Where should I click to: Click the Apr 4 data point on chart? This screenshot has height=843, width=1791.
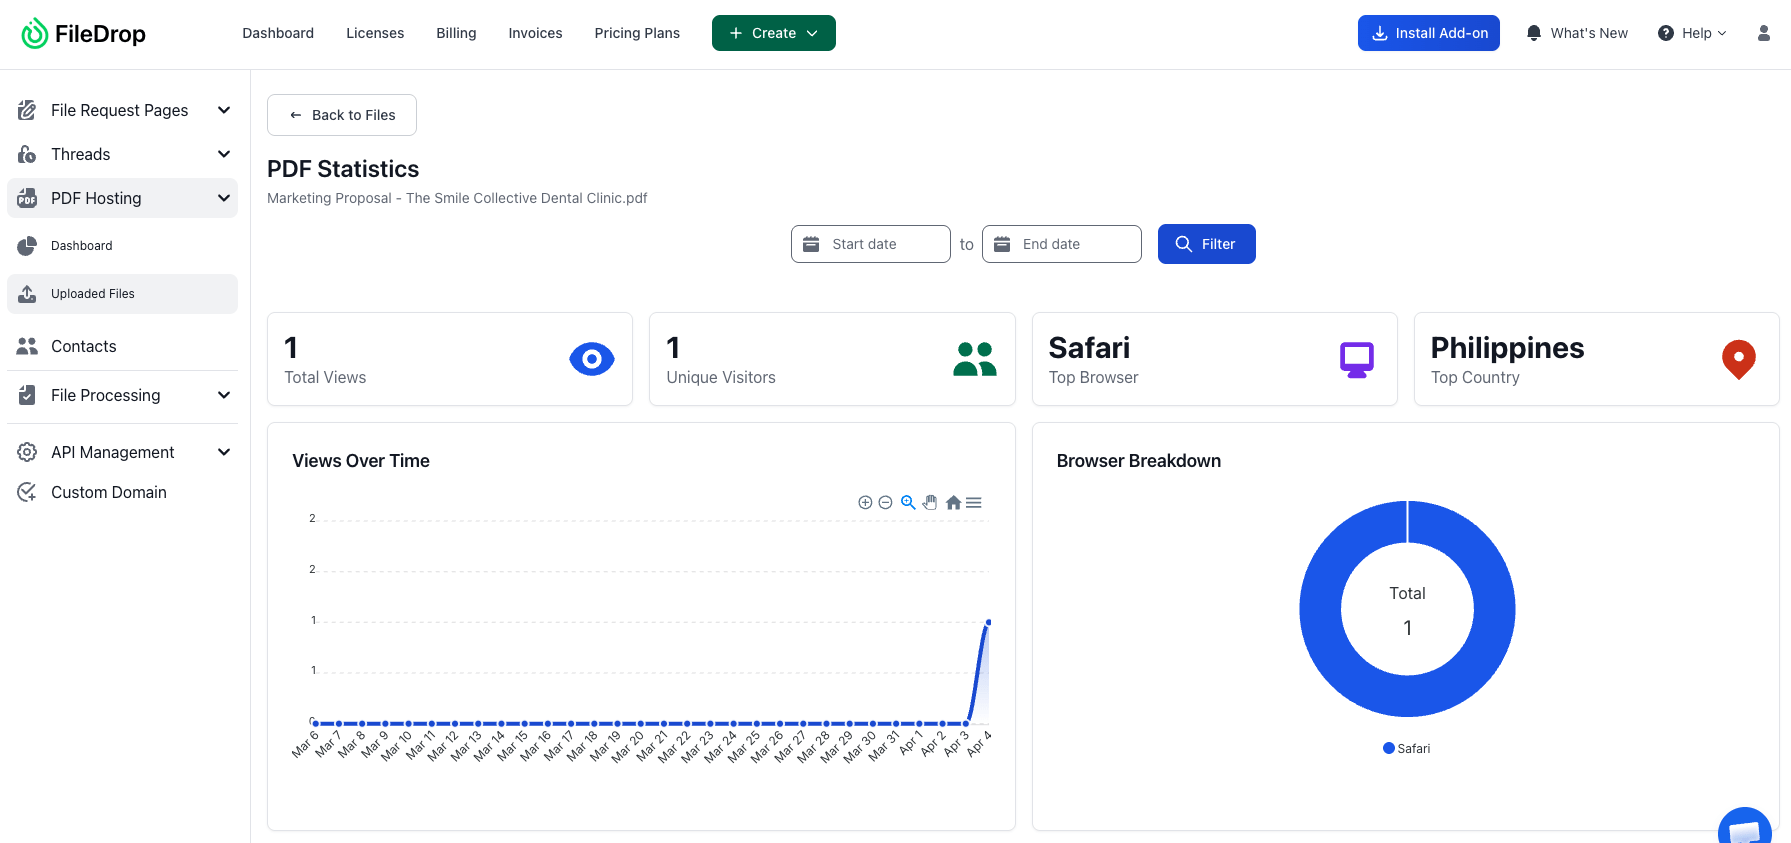(988, 623)
